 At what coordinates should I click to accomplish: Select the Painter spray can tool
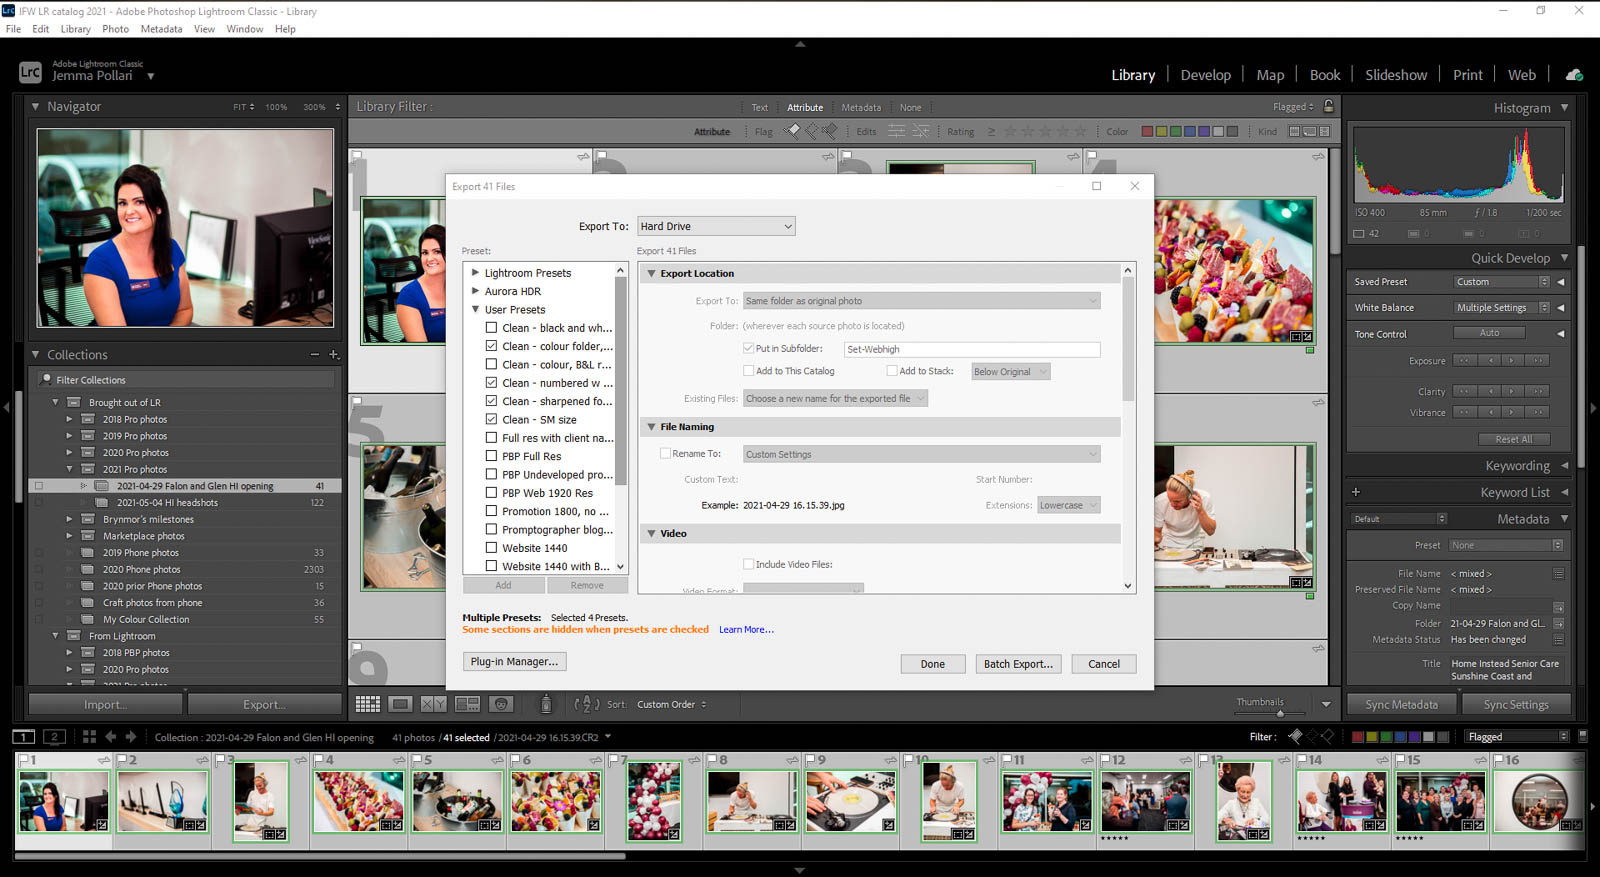pos(545,704)
